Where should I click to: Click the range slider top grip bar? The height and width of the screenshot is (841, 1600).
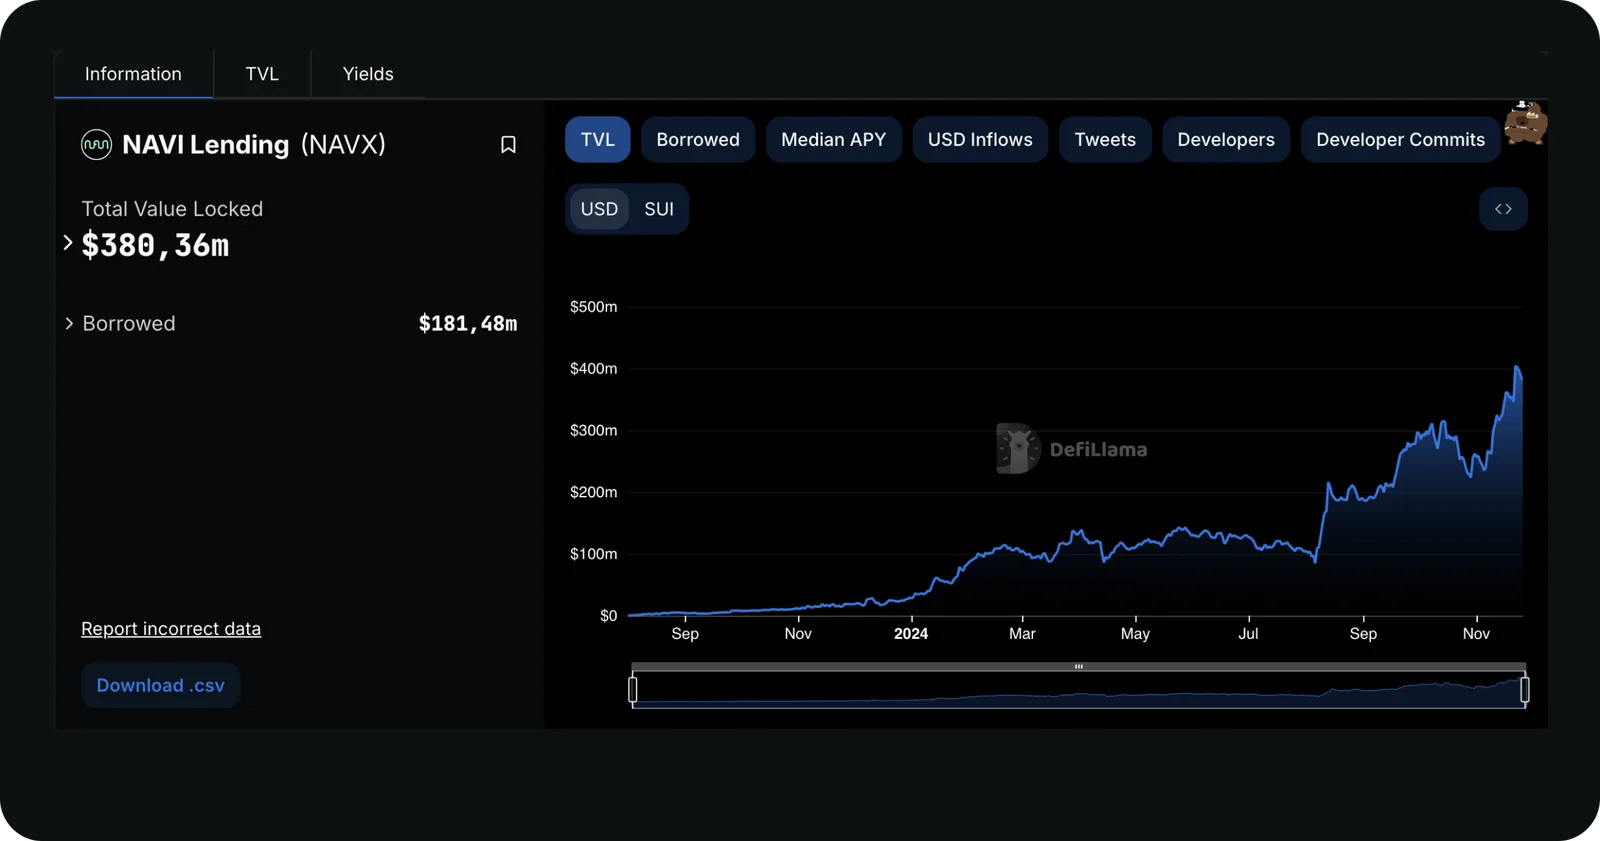(1079, 666)
